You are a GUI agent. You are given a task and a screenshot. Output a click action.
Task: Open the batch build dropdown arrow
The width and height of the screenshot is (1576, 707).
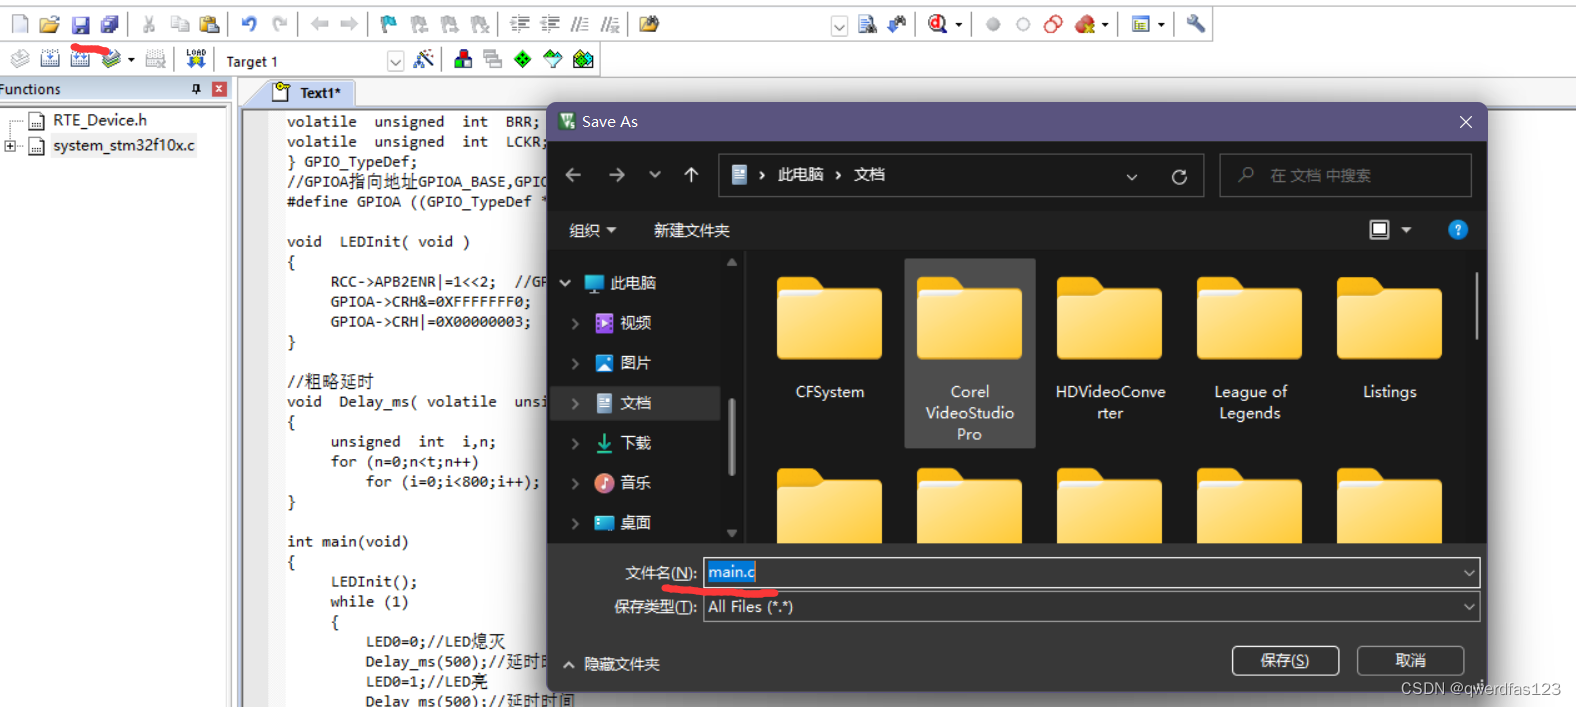pyautogui.click(x=131, y=60)
